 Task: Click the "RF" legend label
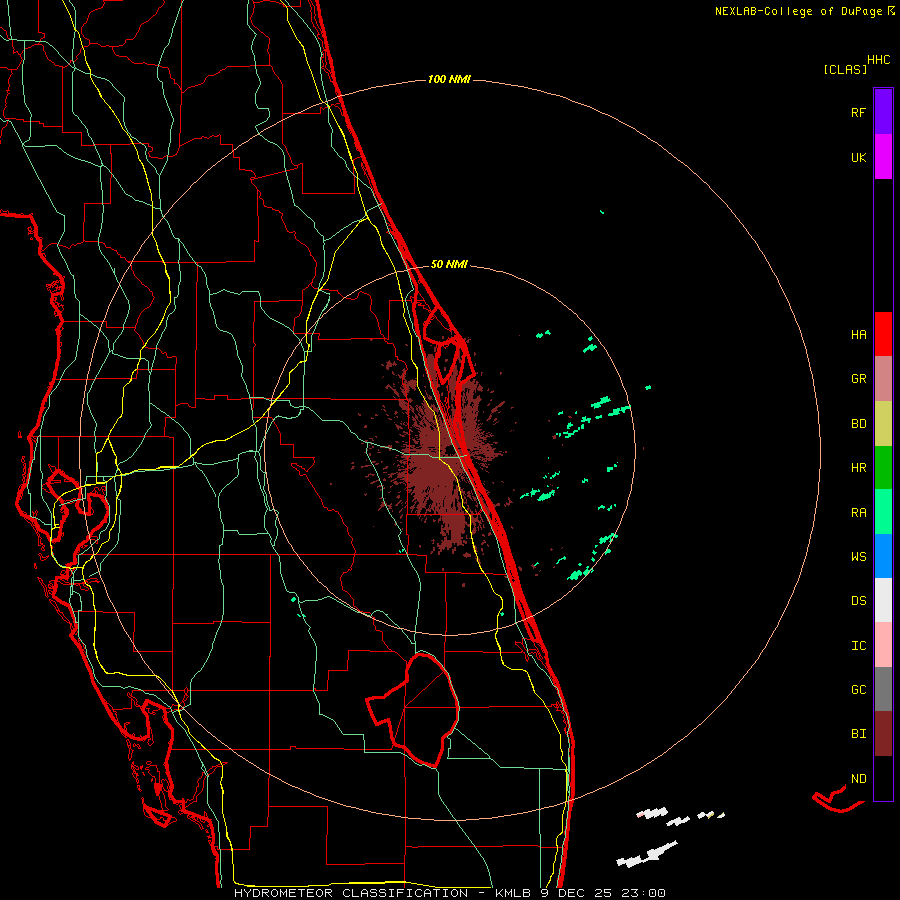pyautogui.click(x=858, y=112)
